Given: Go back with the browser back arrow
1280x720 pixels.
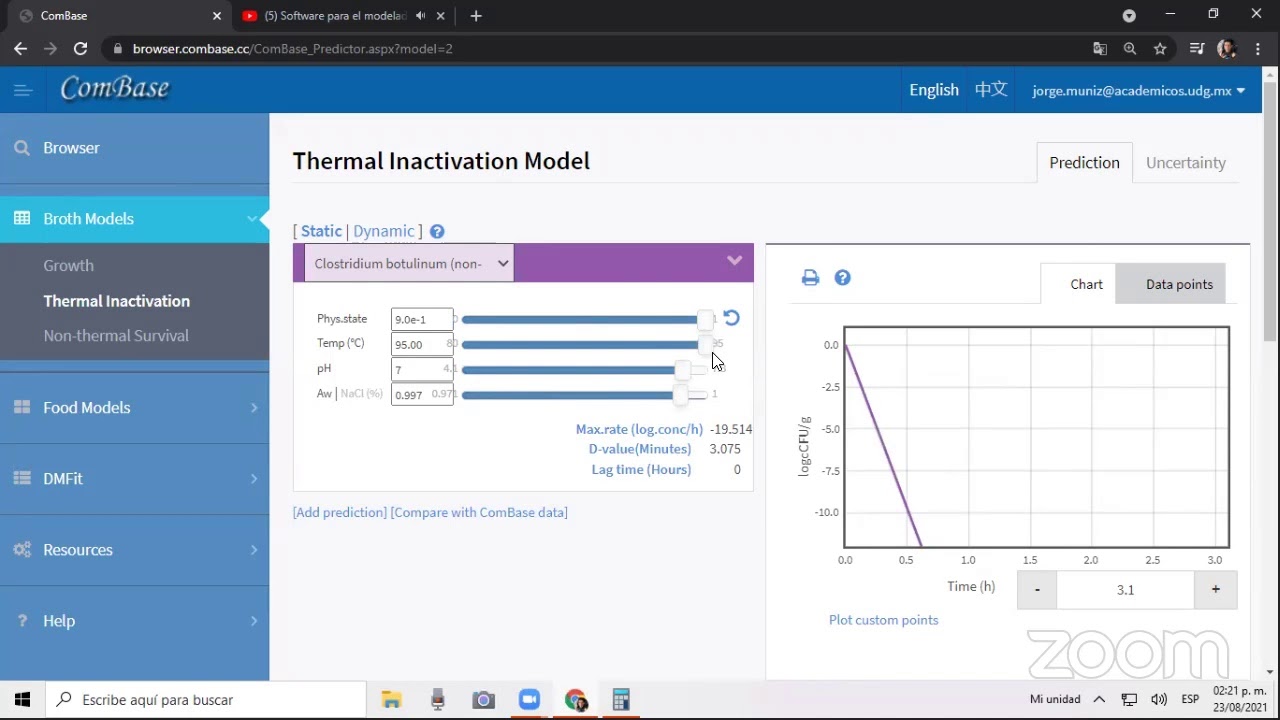Looking at the screenshot, I should pyautogui.click(x=21, y=48).
